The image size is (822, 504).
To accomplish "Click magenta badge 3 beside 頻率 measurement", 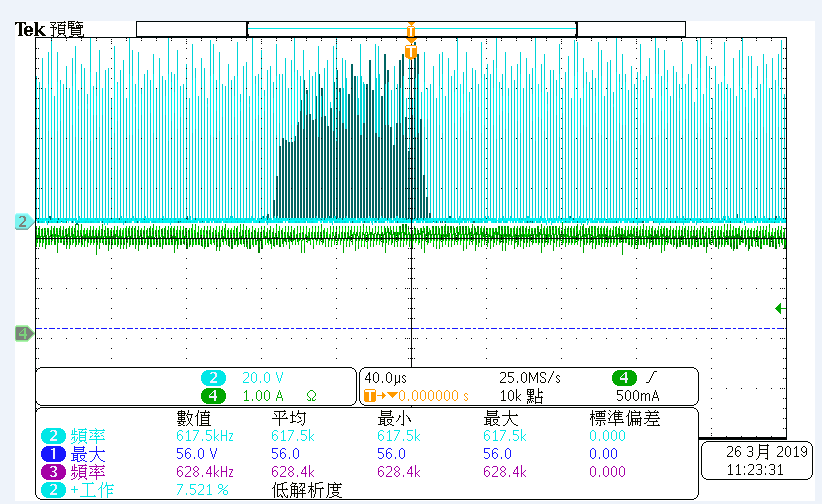I will point(53,471).
